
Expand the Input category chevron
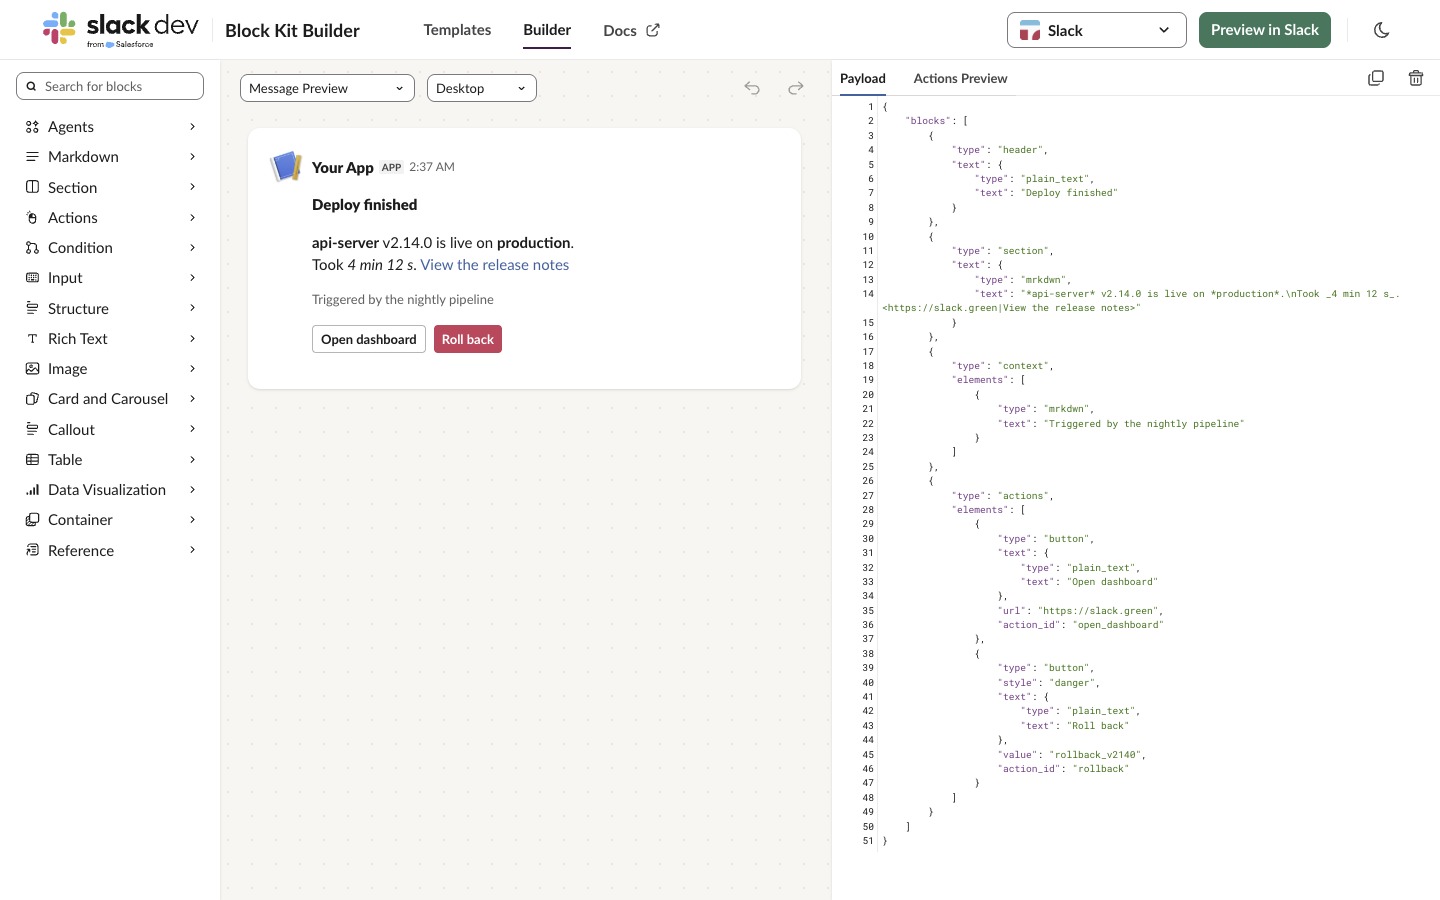[192, 278]
